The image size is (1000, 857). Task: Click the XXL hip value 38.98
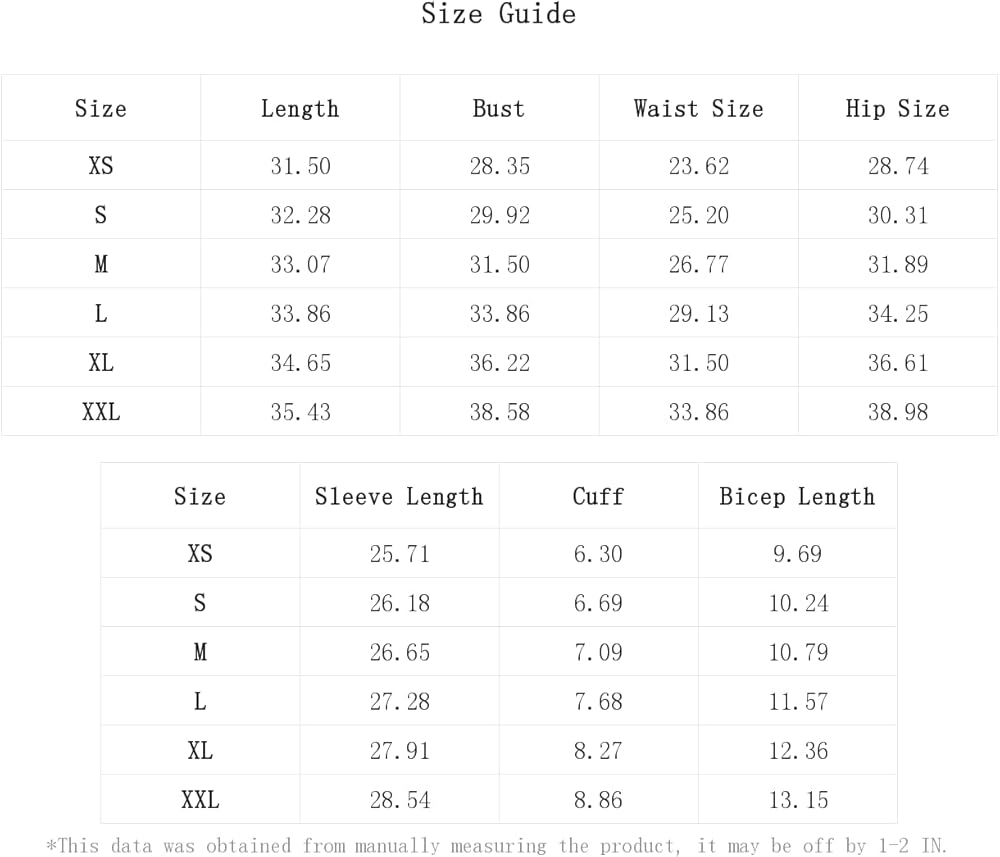coord(898,412)
